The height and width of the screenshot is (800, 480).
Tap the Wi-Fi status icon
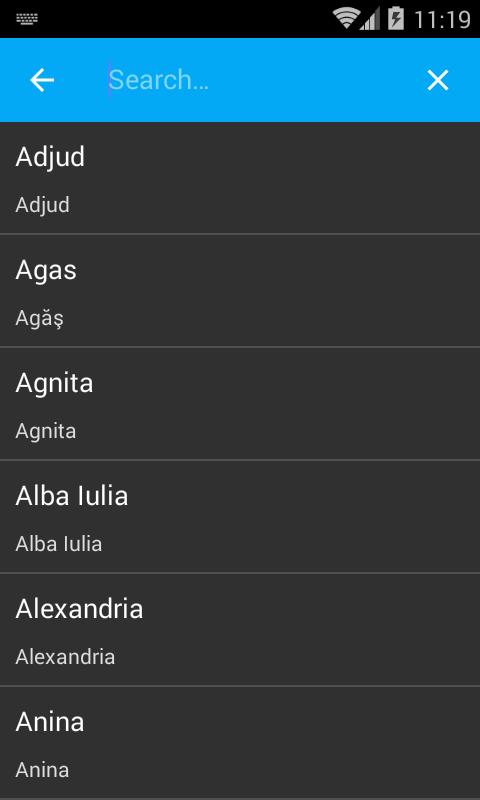point(346,18)
